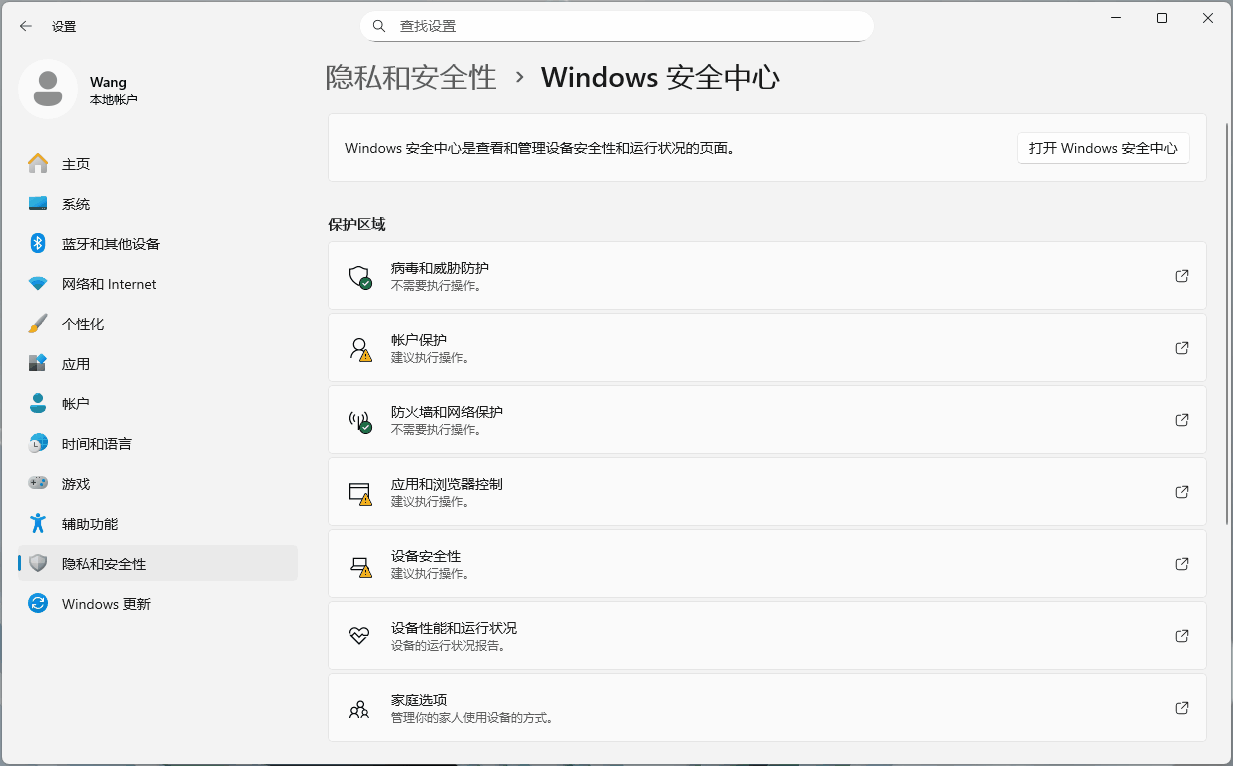
Task: Click the 系统 monitor icon
Action: coord(38,203)
